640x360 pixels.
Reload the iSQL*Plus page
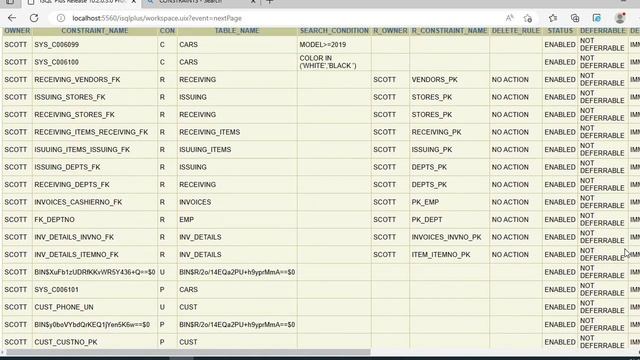[34, 18]
